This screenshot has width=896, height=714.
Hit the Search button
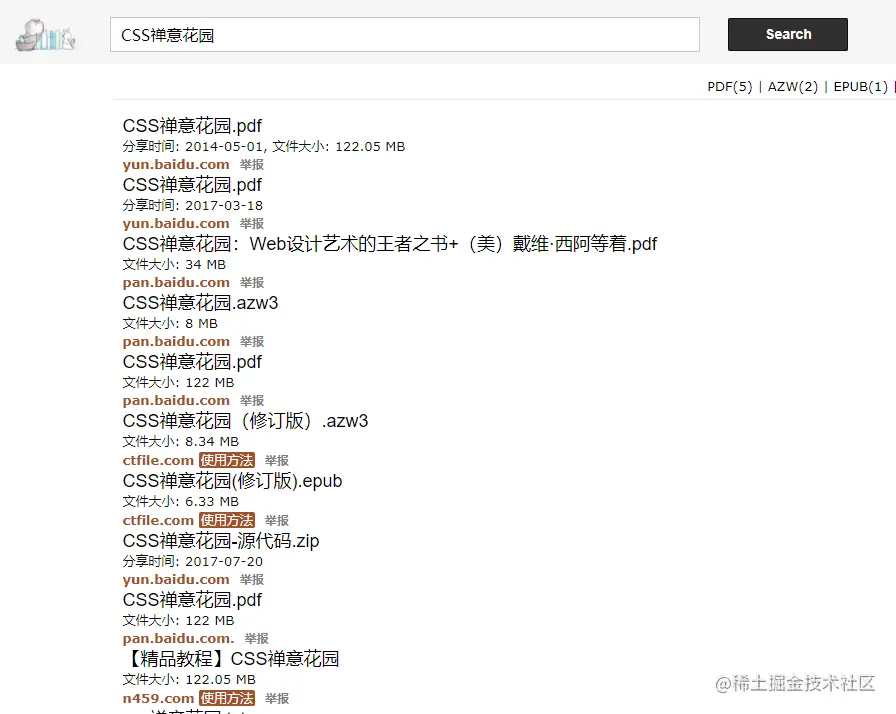click(x=787, y=34)
